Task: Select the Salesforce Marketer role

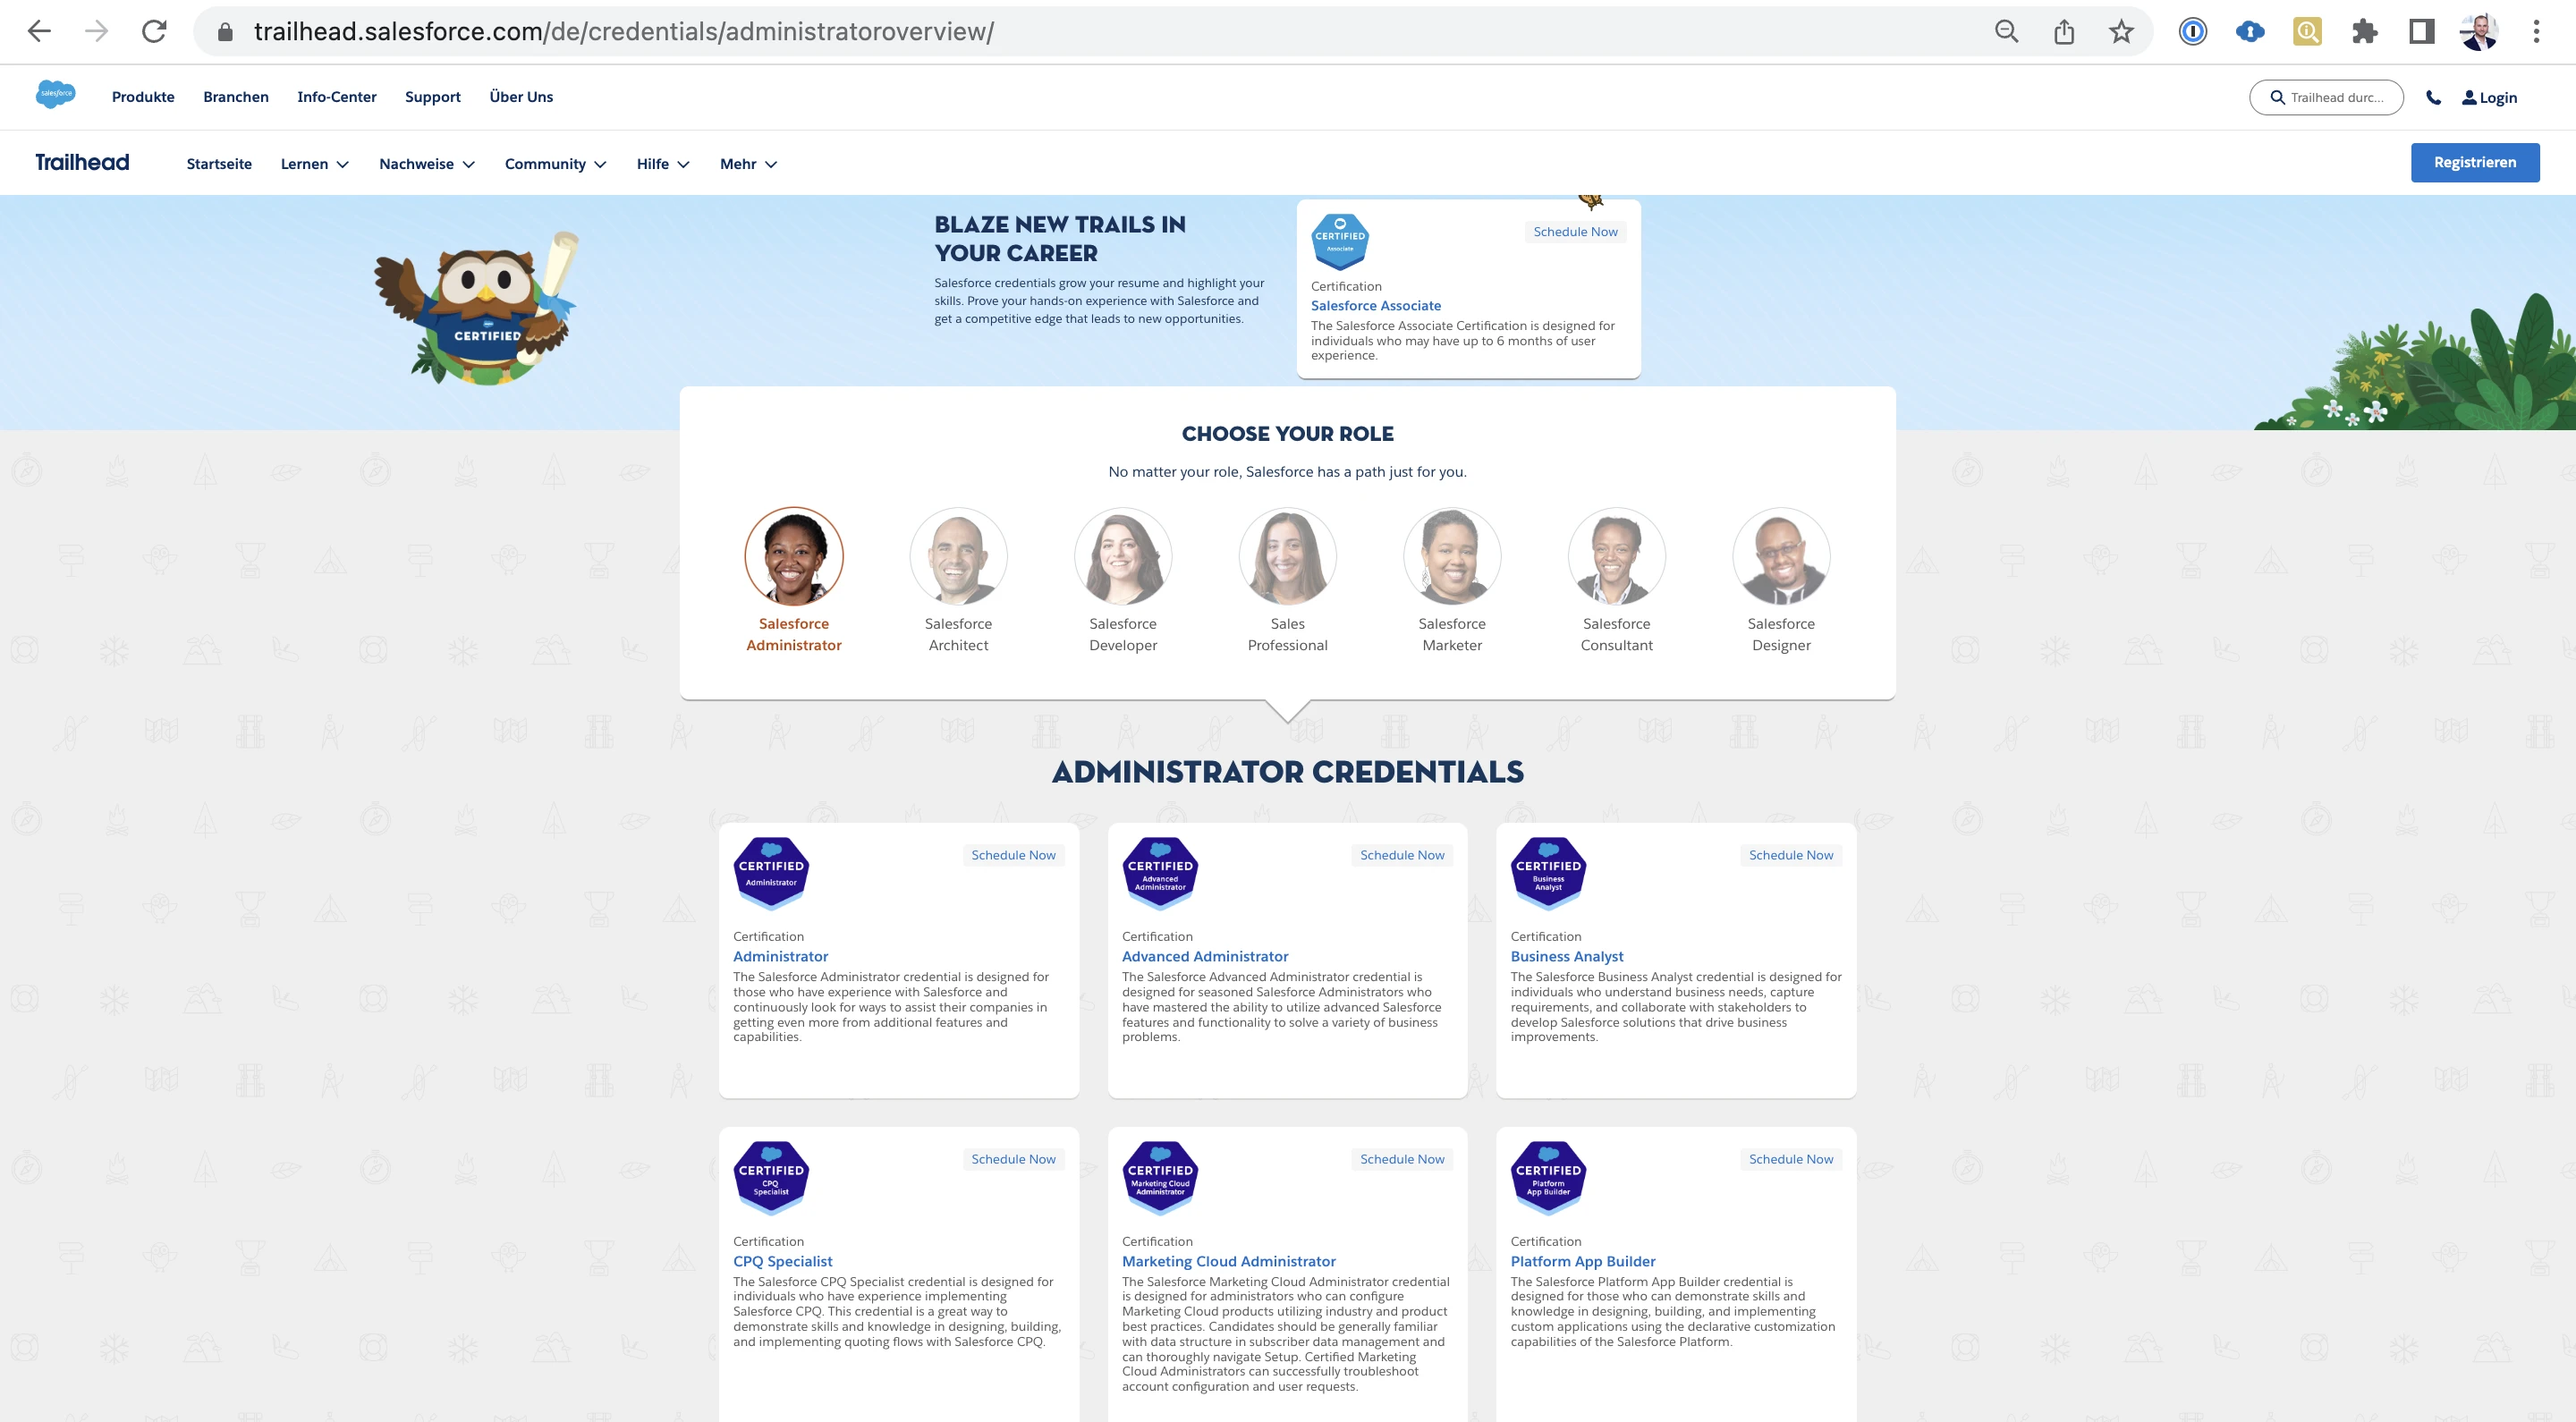Action: pos(1452,580)
